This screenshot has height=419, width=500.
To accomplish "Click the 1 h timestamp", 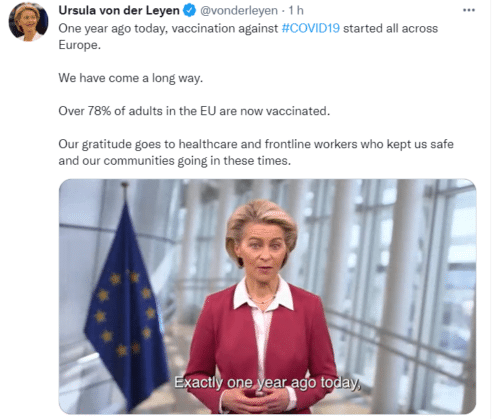I will tap(296, 10).
